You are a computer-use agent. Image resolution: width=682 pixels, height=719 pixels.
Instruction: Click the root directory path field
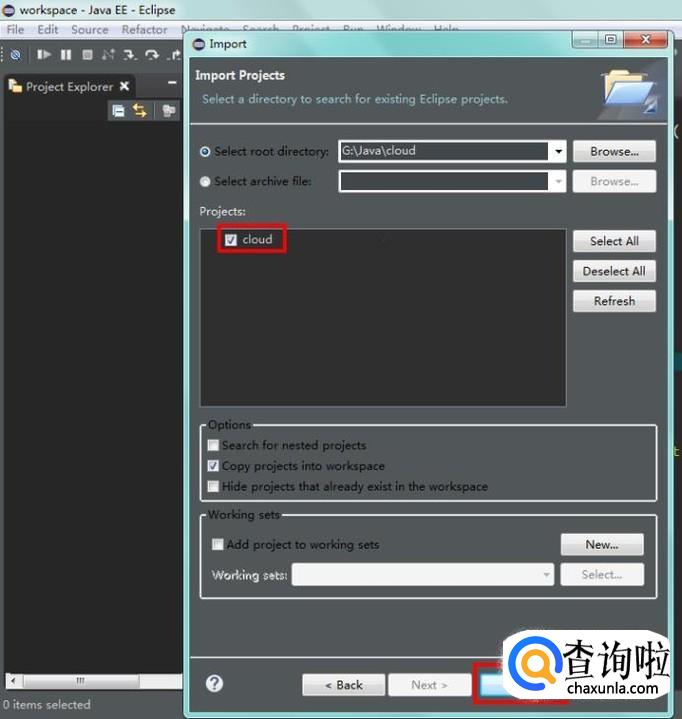coord(444,151)
